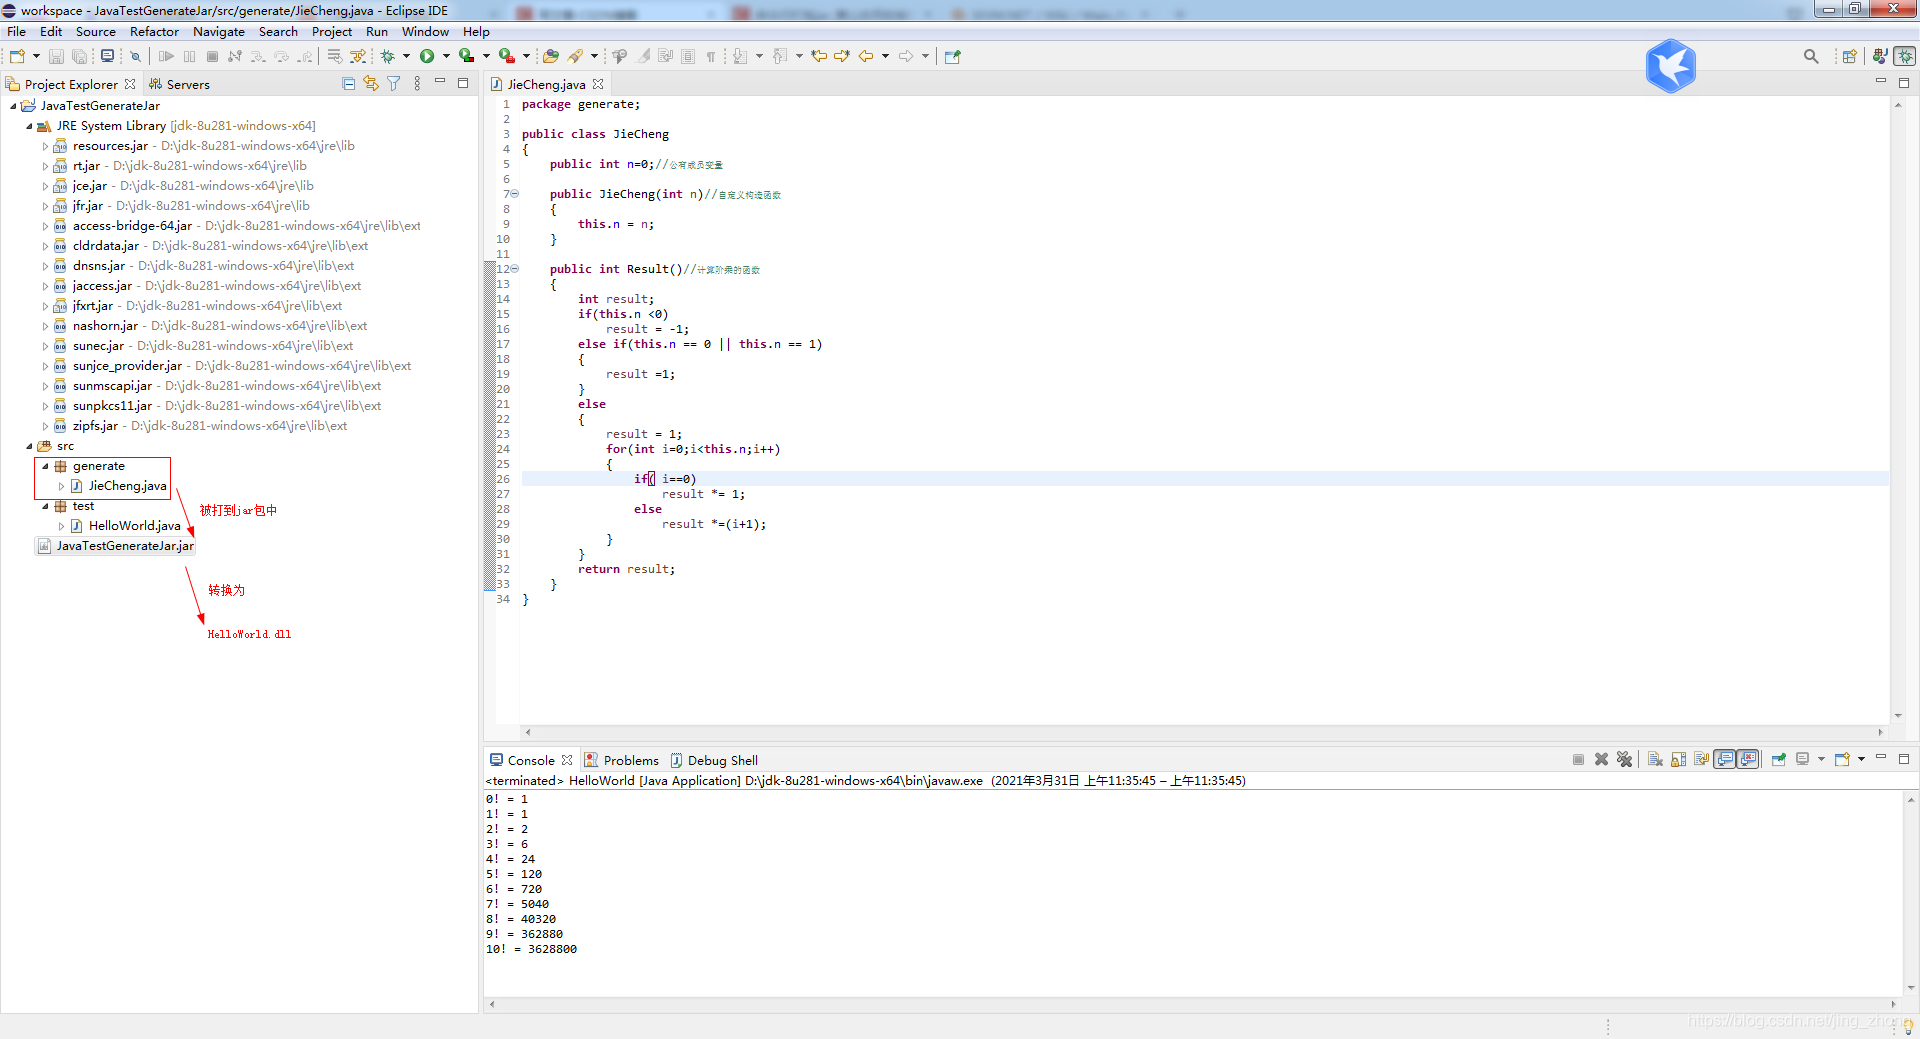The width and height of the screenshot is (1920, 1039).
Task: Toggle Show Console When Standard Out Changes
Action: tap(1727, 760)
